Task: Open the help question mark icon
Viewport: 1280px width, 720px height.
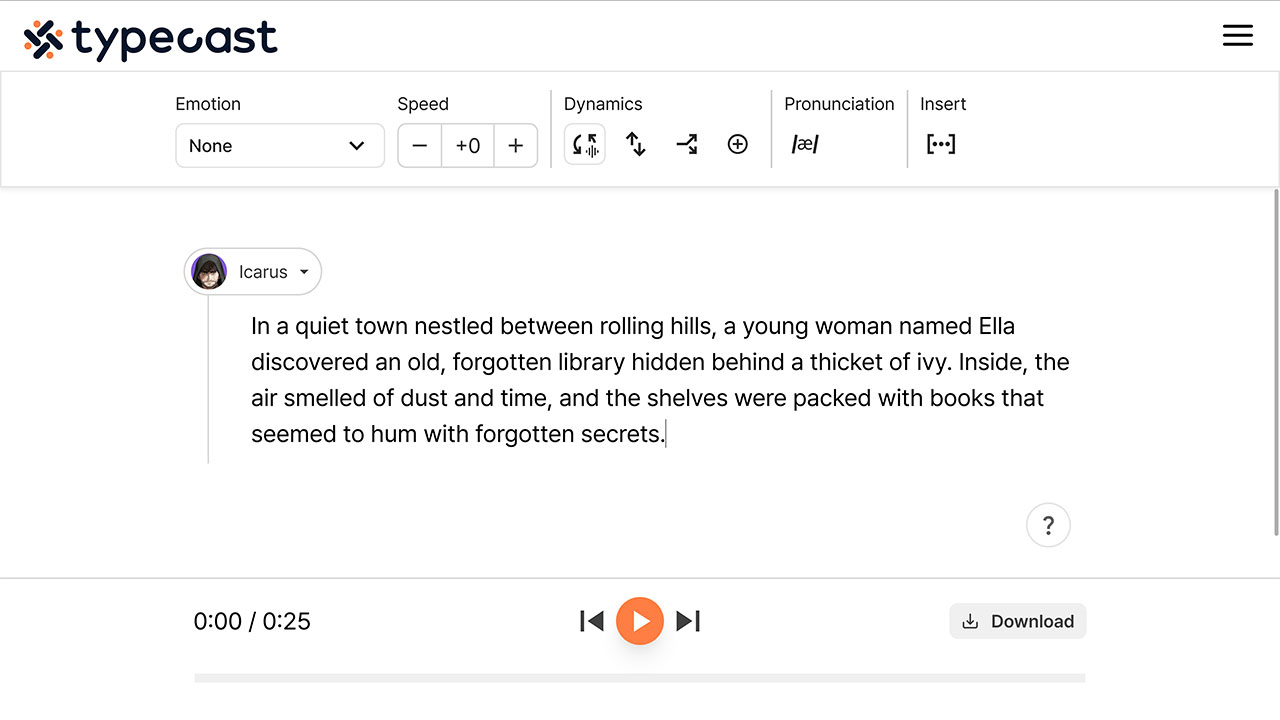Action: [x=1048, y=524]
